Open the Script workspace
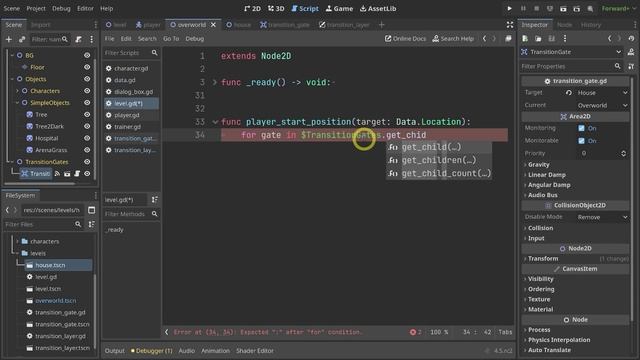 (305, 9)
